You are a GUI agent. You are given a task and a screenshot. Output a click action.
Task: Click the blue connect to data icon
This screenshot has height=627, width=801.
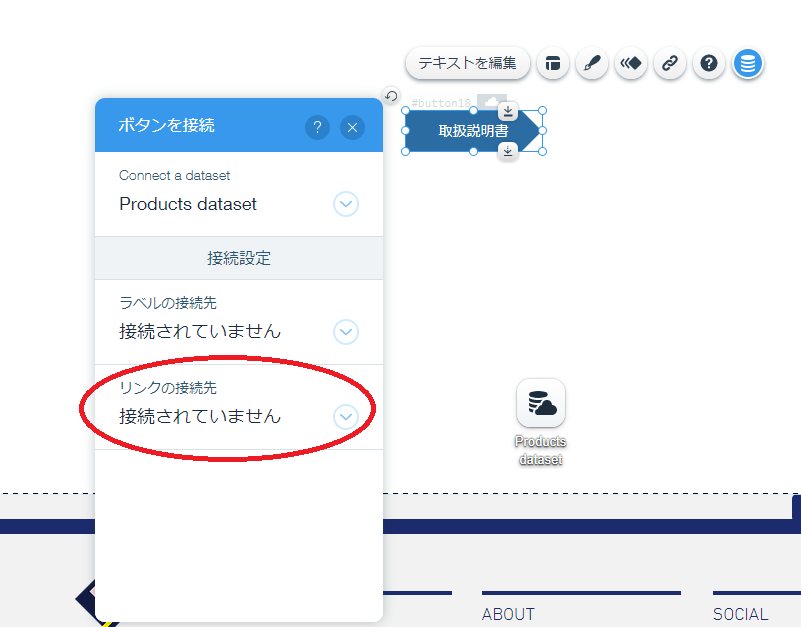pos(748,63)
